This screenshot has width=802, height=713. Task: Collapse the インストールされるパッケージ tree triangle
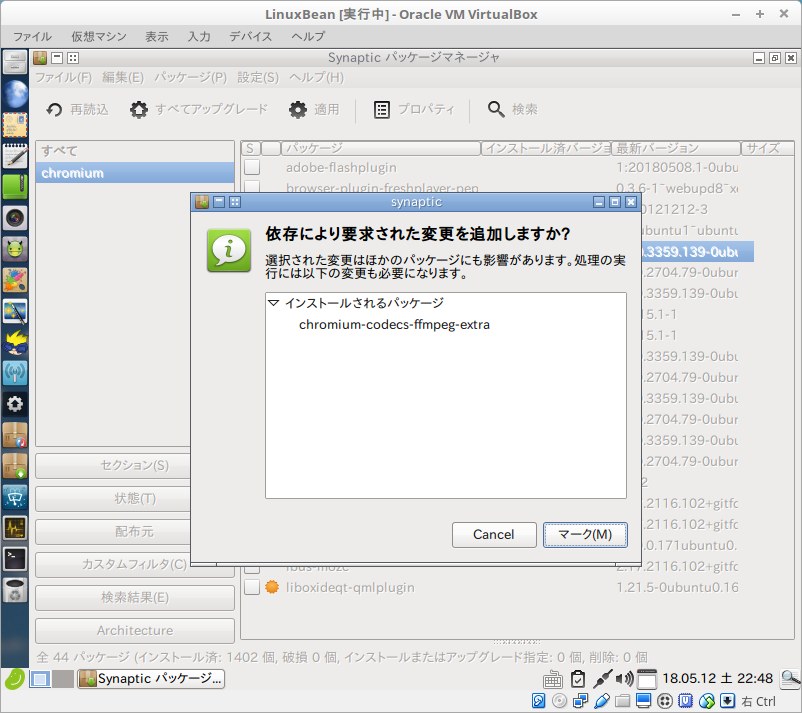[274, 303]
